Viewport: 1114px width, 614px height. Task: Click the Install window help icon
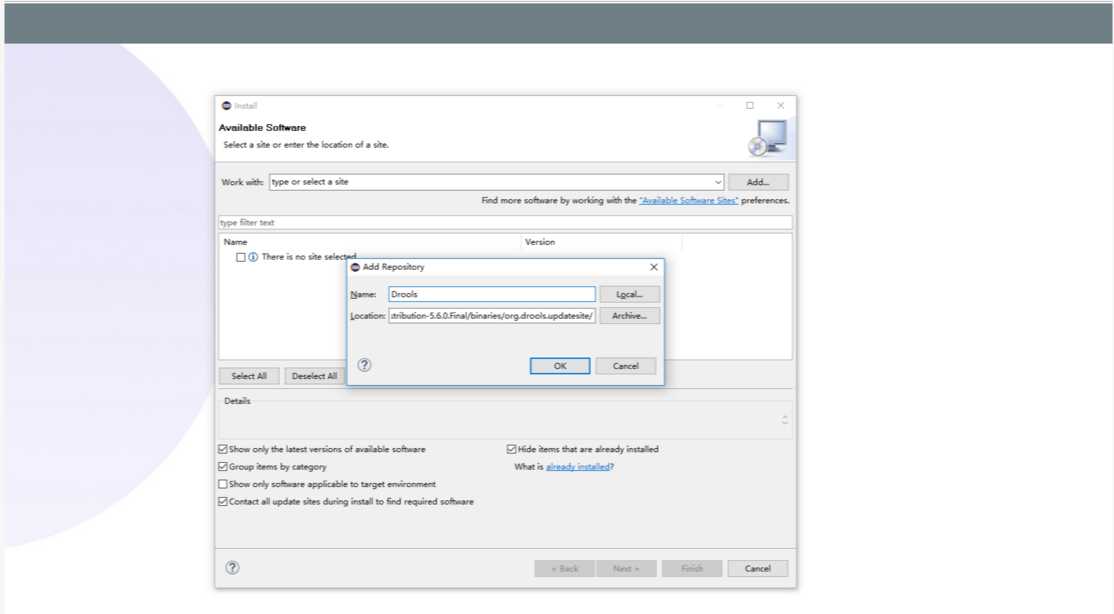pos(232,568)
